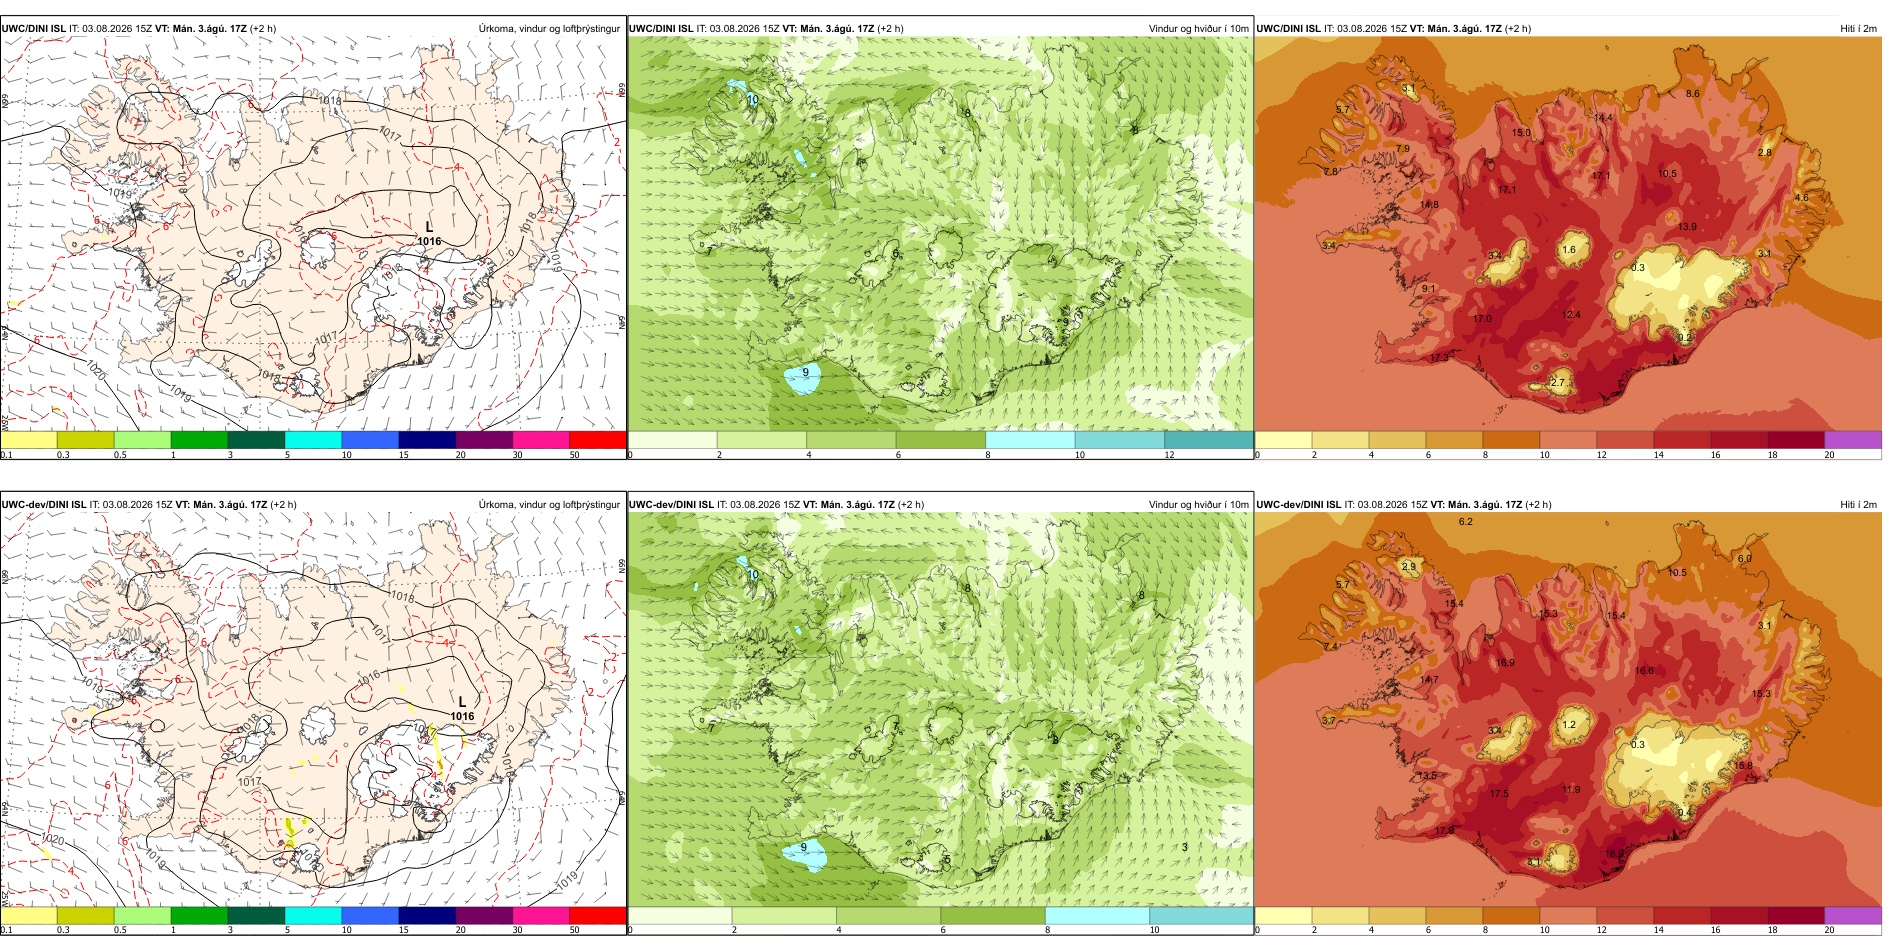Click yellow 0.1 swatch in UWC precipitation legend
1900x950 pixels.
coord(29,440)
